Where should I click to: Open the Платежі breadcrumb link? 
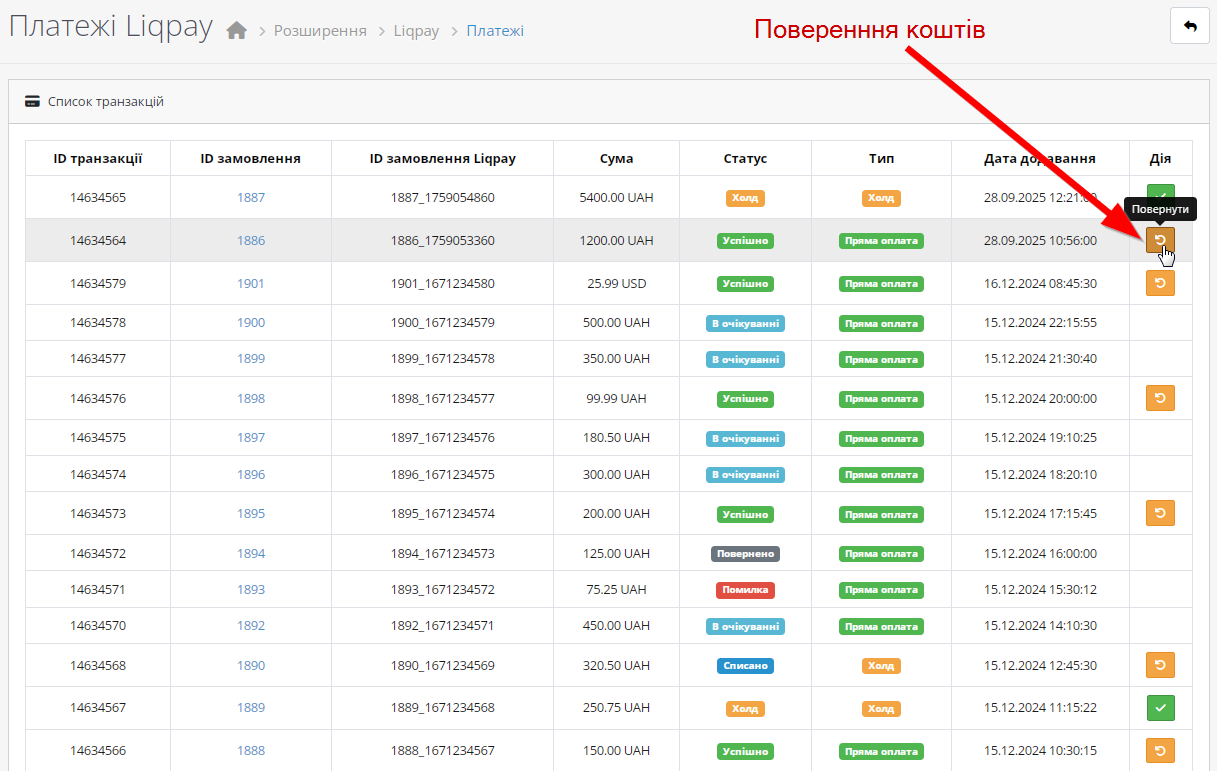495,31
